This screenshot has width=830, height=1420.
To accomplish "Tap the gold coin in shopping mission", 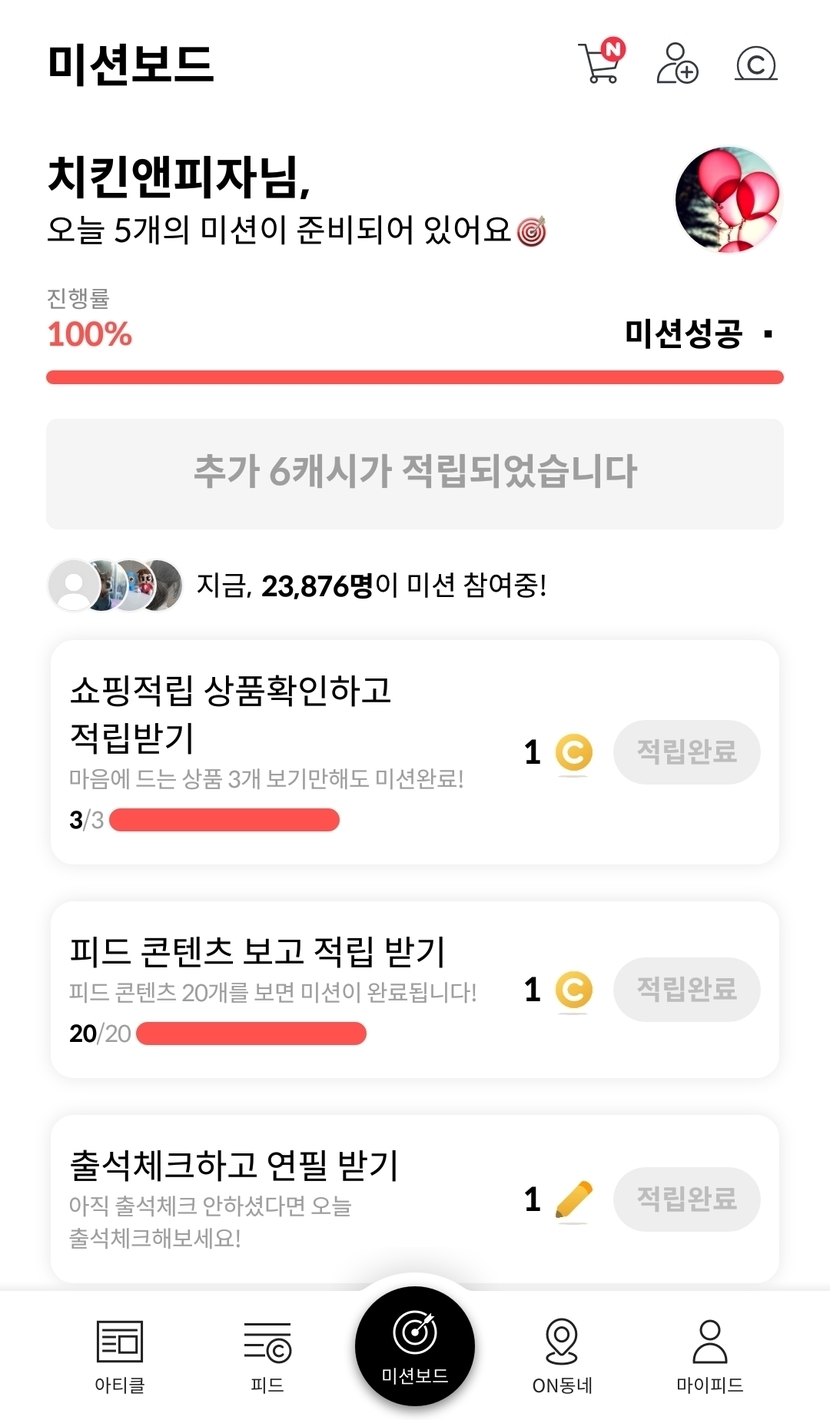I will point(573,753).
